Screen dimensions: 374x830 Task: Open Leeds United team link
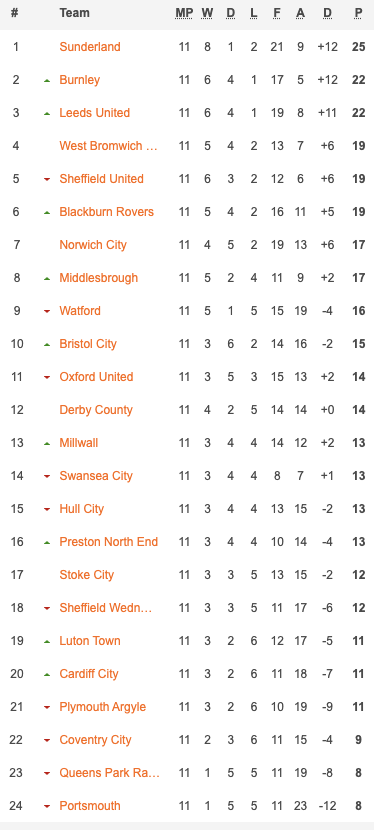pyautogui.click(x=95, y=113)
